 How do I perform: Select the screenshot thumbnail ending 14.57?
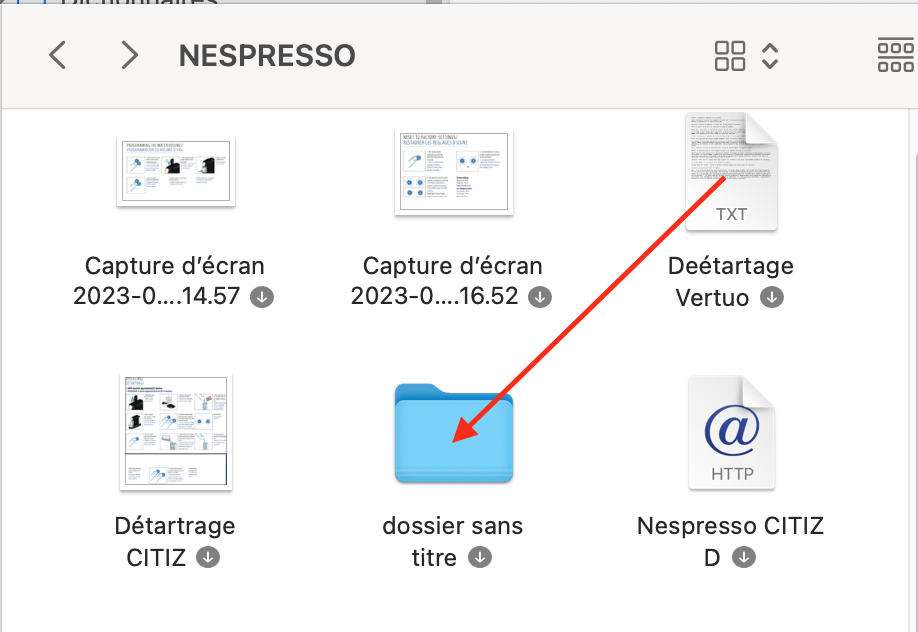point(175,172)
